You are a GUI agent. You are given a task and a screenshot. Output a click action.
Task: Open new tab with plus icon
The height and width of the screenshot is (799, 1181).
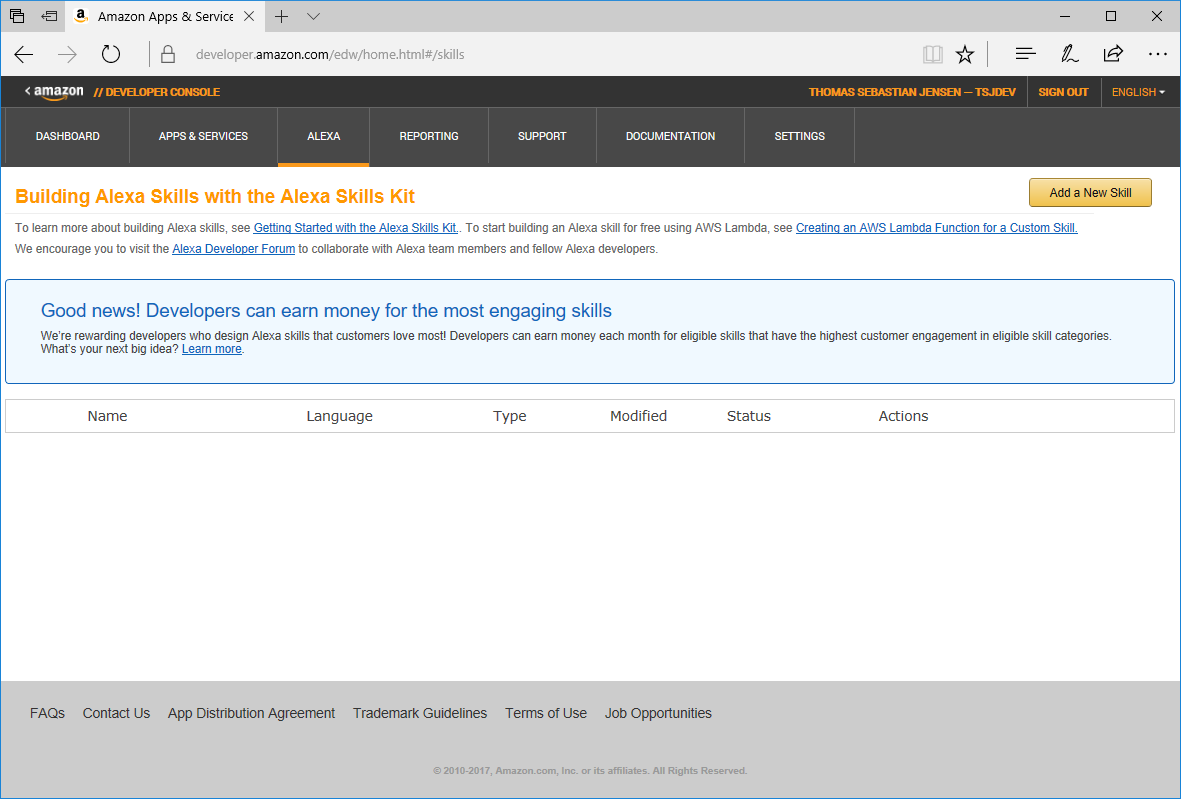[282, 16]
